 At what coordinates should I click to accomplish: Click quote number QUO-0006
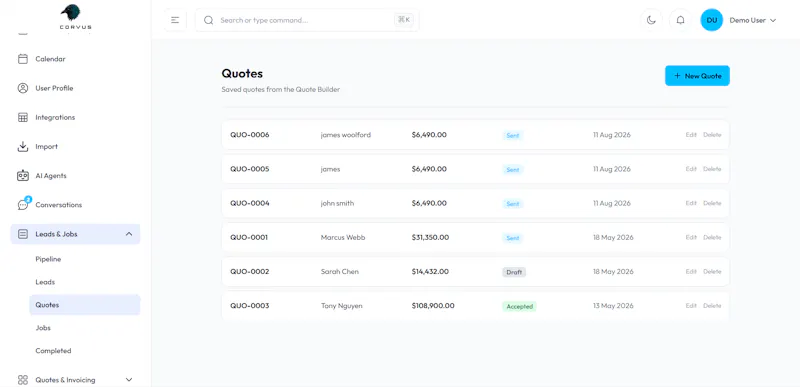click(249, 135)
